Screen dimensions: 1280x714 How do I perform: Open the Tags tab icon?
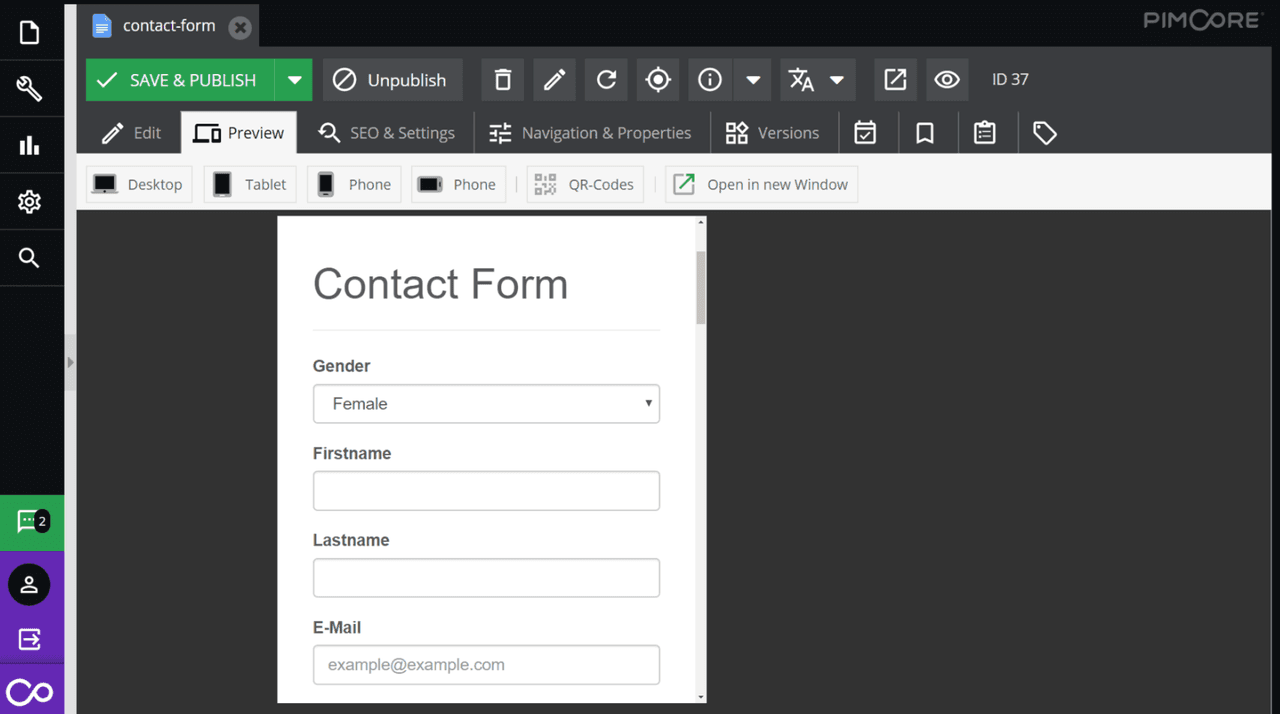(1045, 133)
